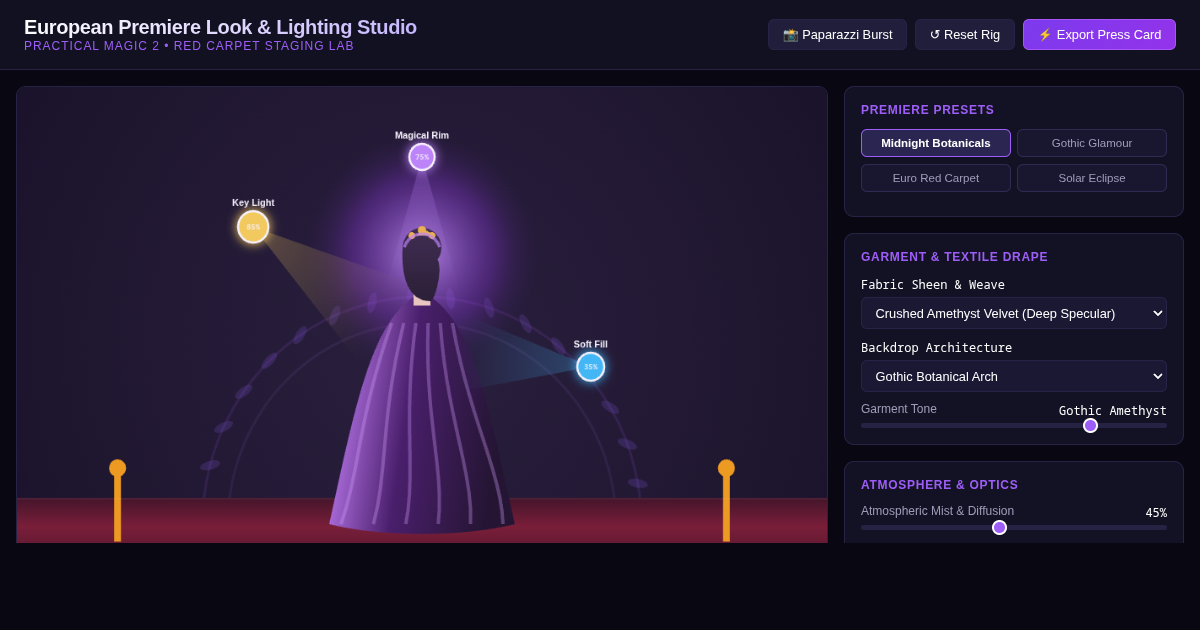Screen dimensions: 1200x630
Task: Click the European Premiere Look & Lighting Studio title
Action: pyautogui.click(x=220, y=27)
